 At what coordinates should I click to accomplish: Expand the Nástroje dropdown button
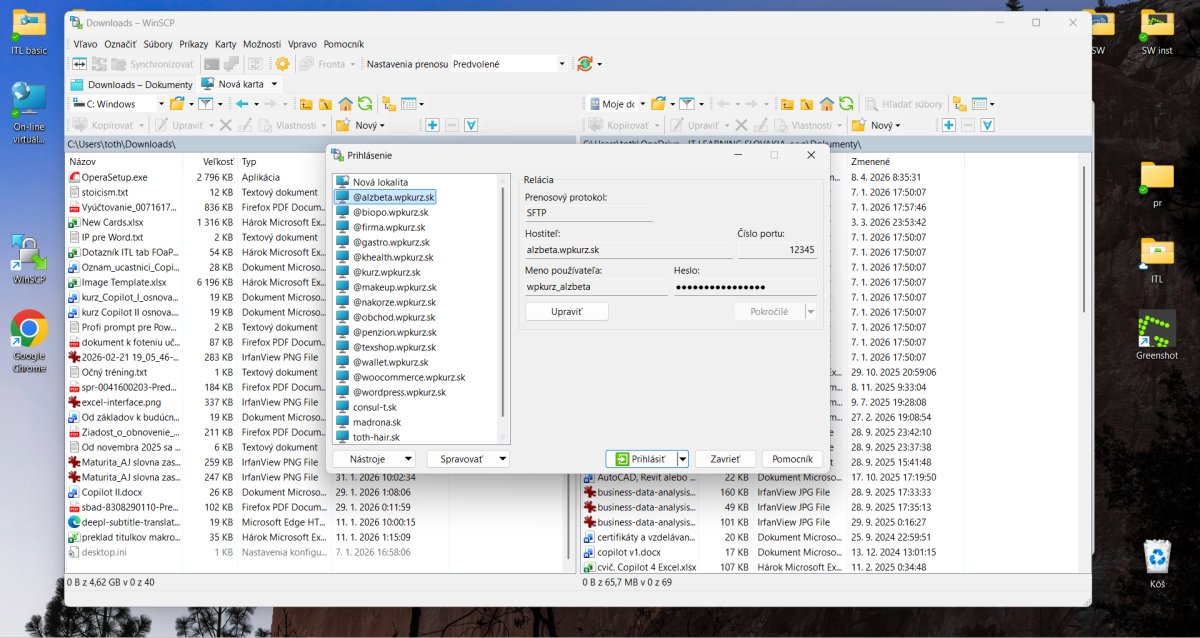pos(373,459)
